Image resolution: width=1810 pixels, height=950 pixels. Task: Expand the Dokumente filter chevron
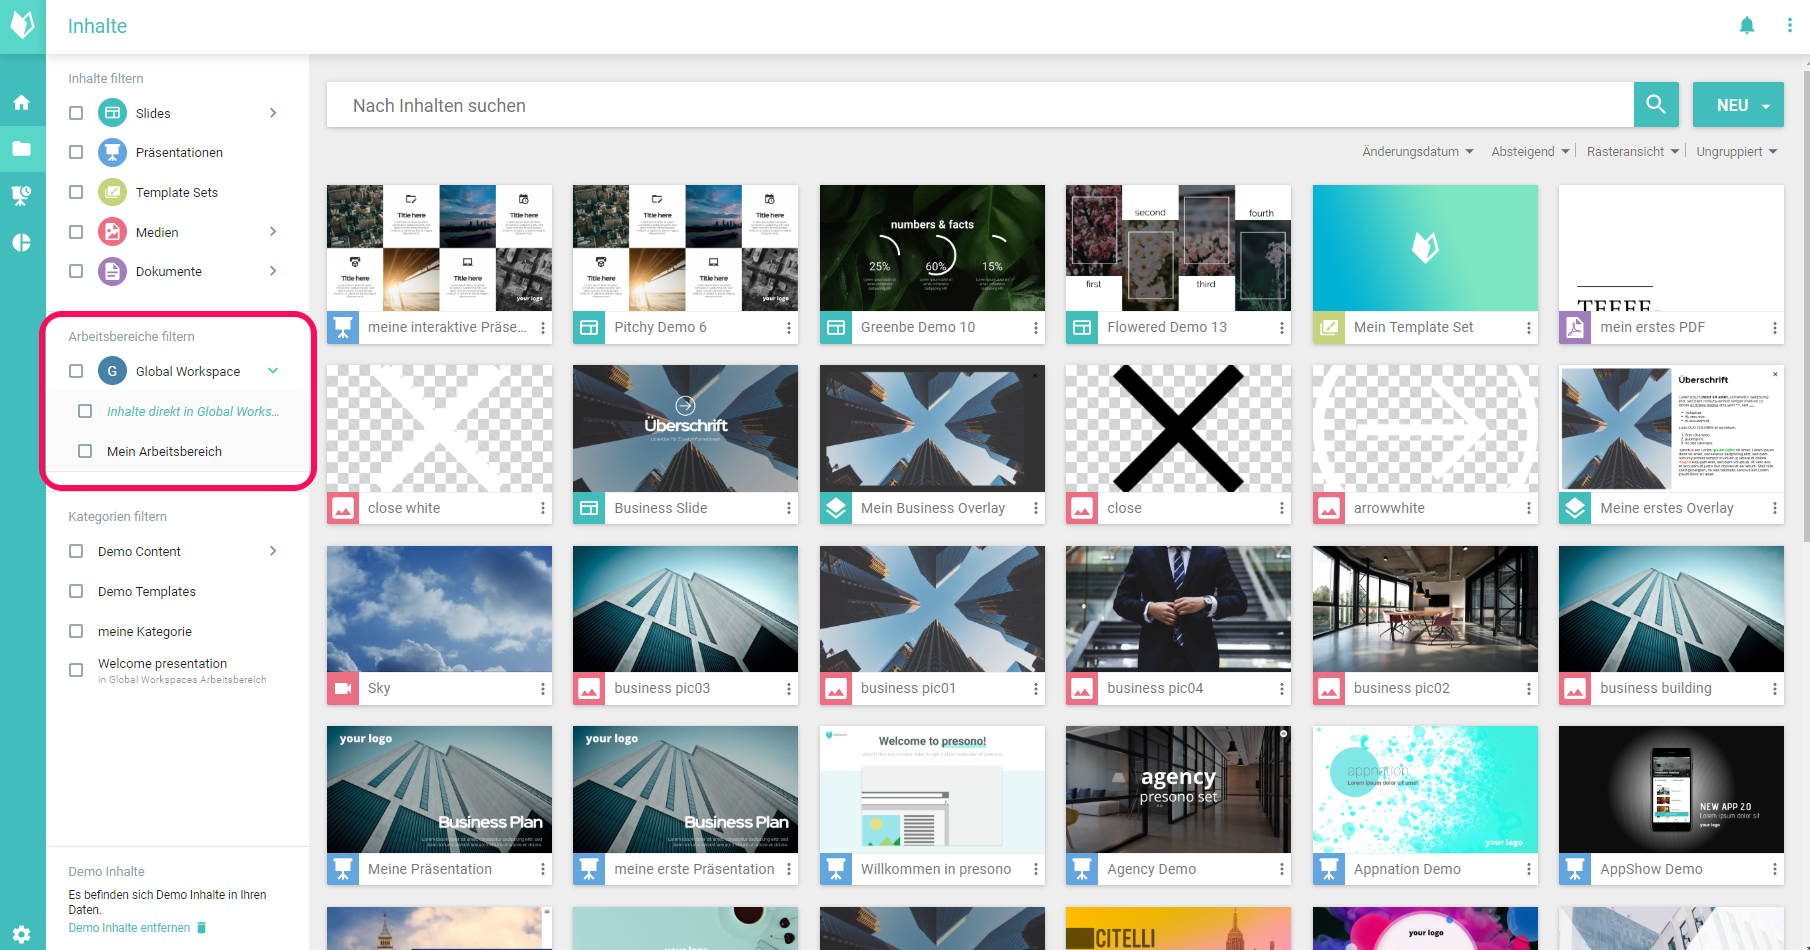coord(273,271)
